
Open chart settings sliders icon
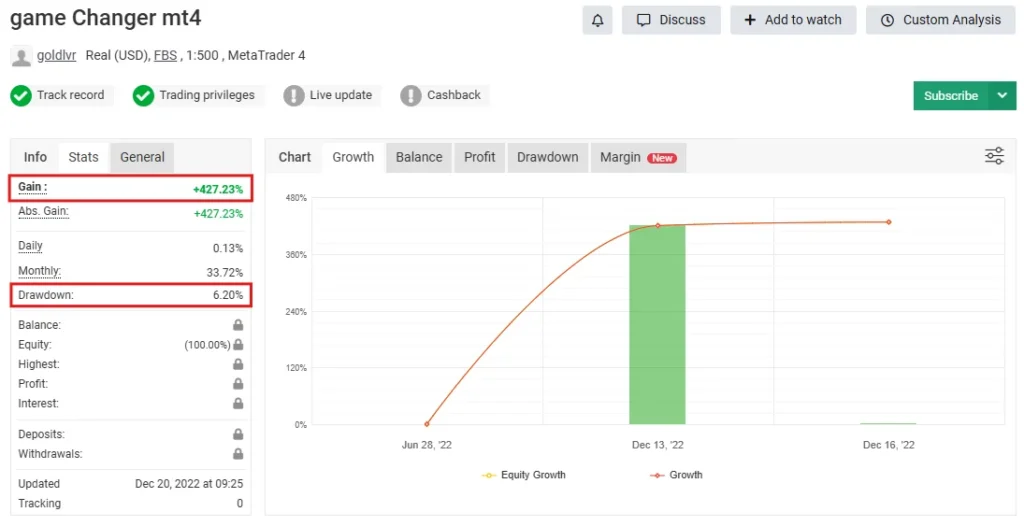(994, 156)
